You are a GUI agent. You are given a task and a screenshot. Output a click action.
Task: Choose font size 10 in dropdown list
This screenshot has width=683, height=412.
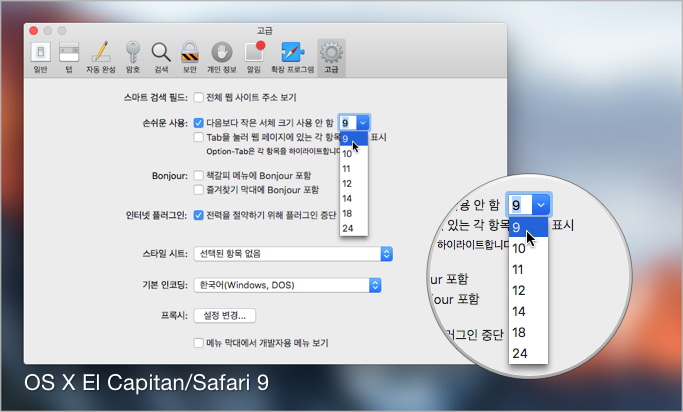[354, 154]
